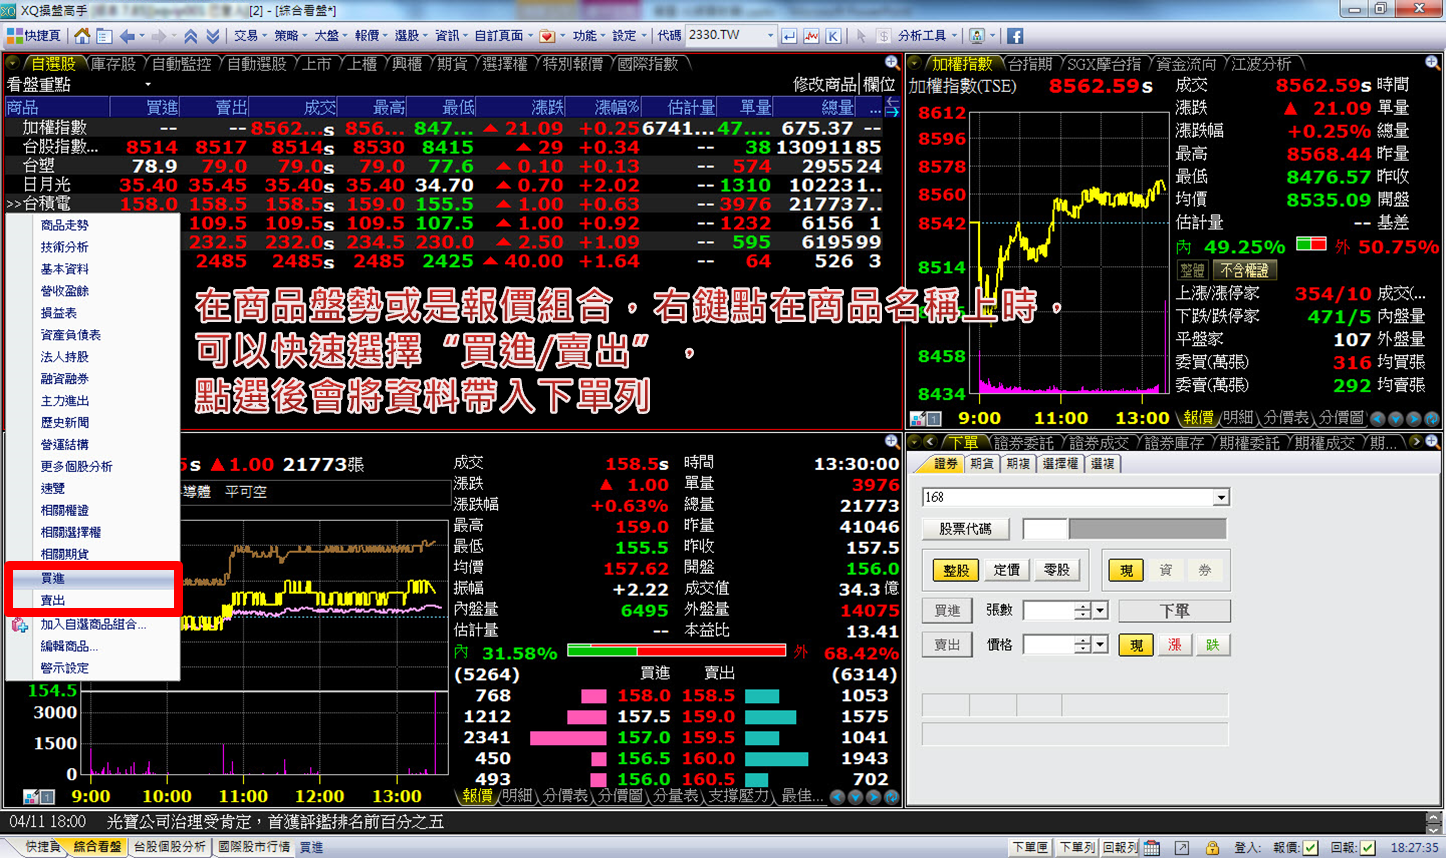
Task: Click the 賣出 sell button in order panel
Action: pos(947,645)
